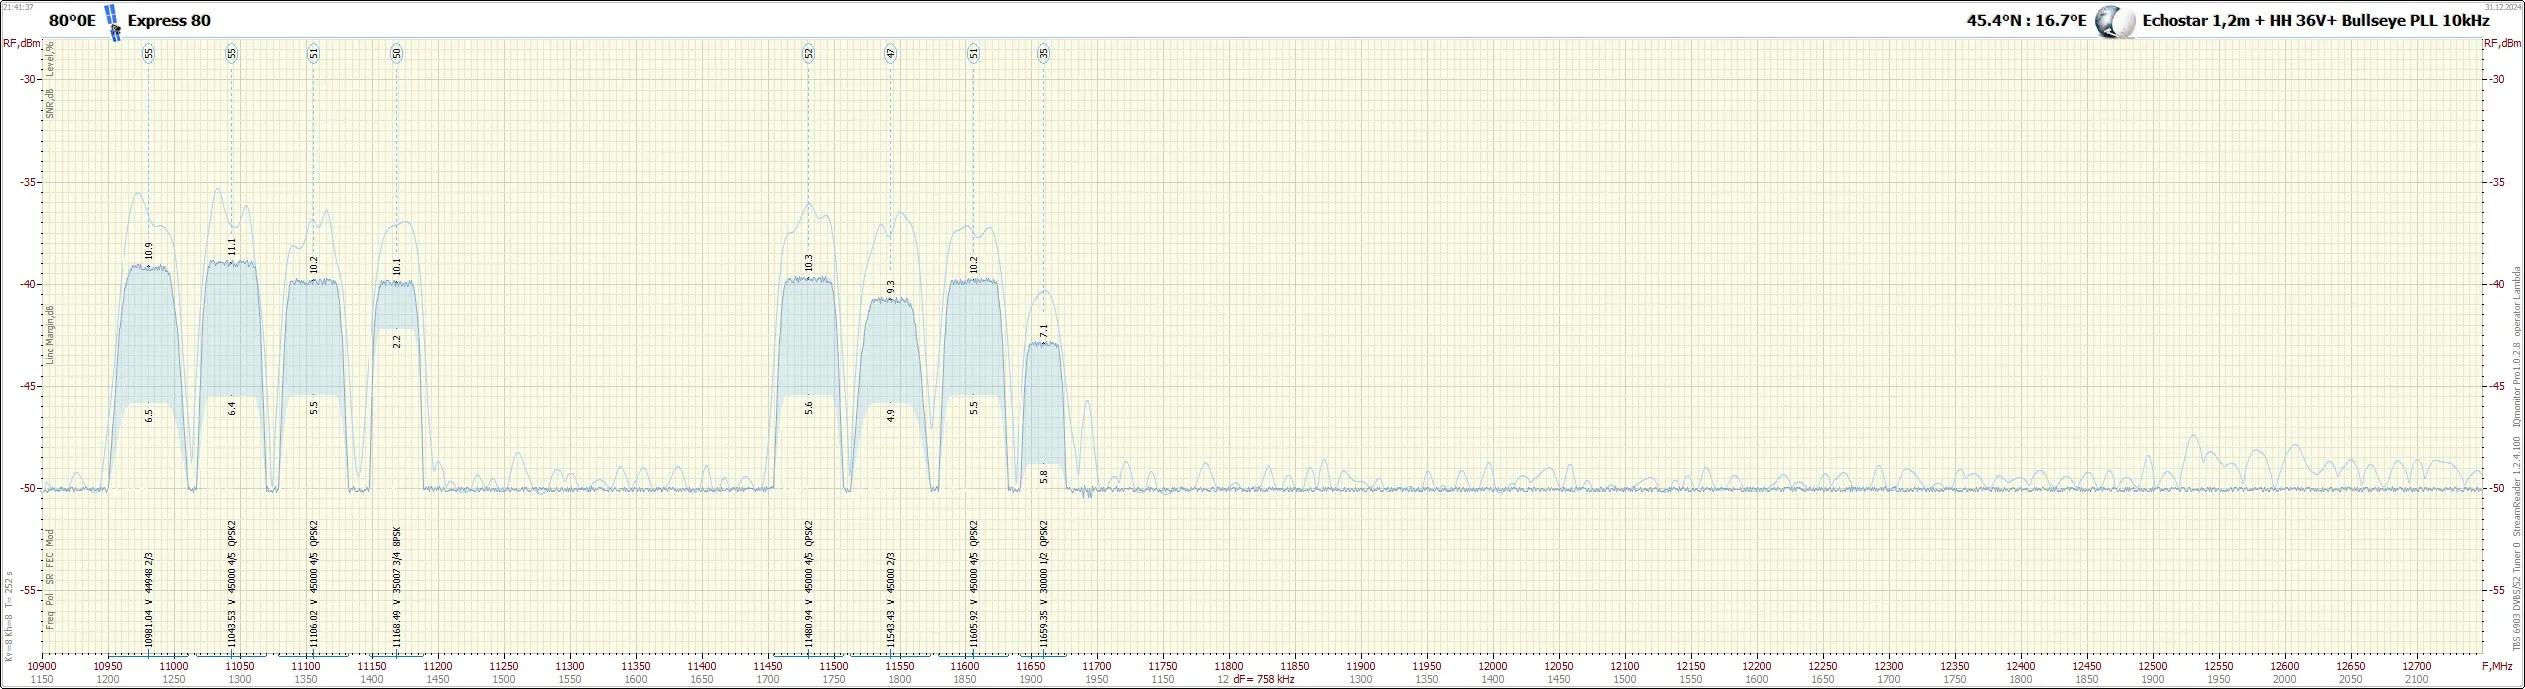Image resolution: width=2525 pixels, height=689 pixels.
Task: Click the 45.4°N : 16.7°E coordinates
Action: coord(2024,21)
